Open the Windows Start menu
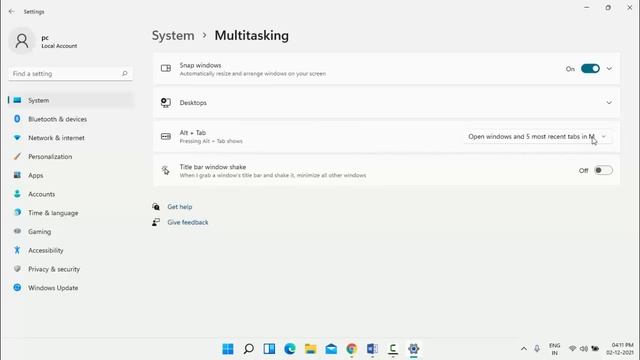640x360 pixels. coord(228,349)
